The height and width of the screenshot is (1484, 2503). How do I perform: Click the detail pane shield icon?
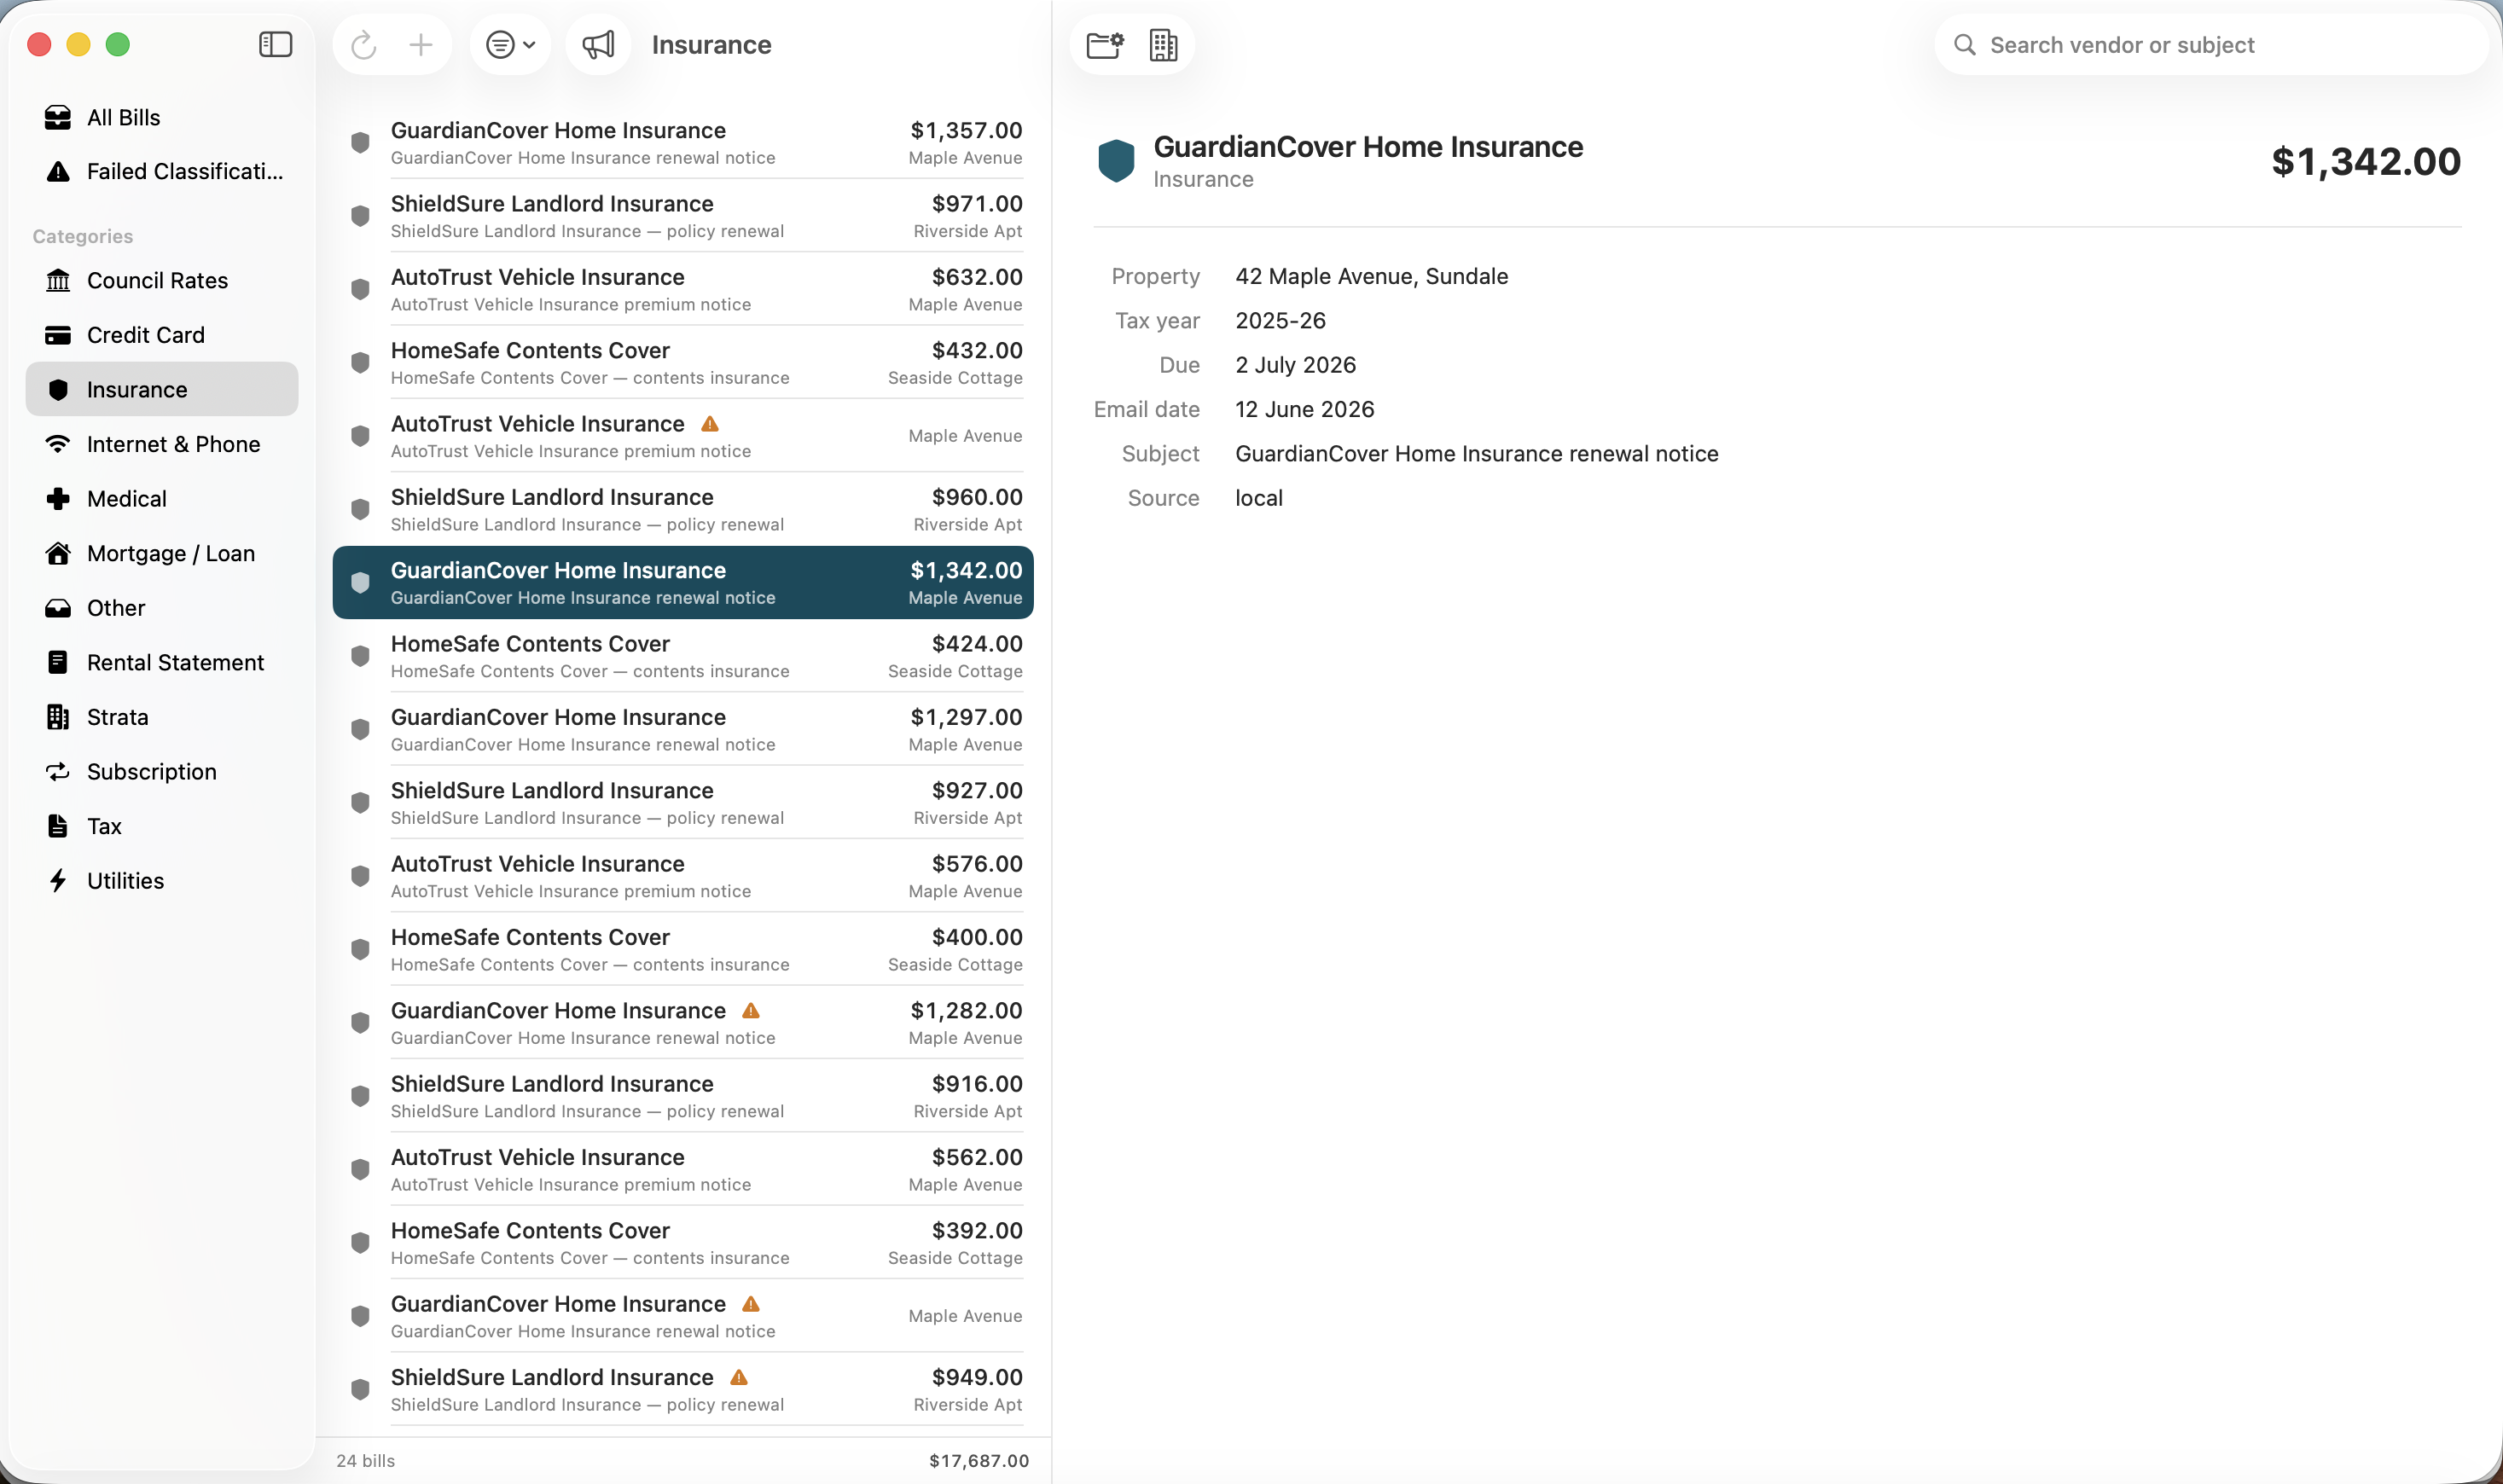(x=1116, y=161)
